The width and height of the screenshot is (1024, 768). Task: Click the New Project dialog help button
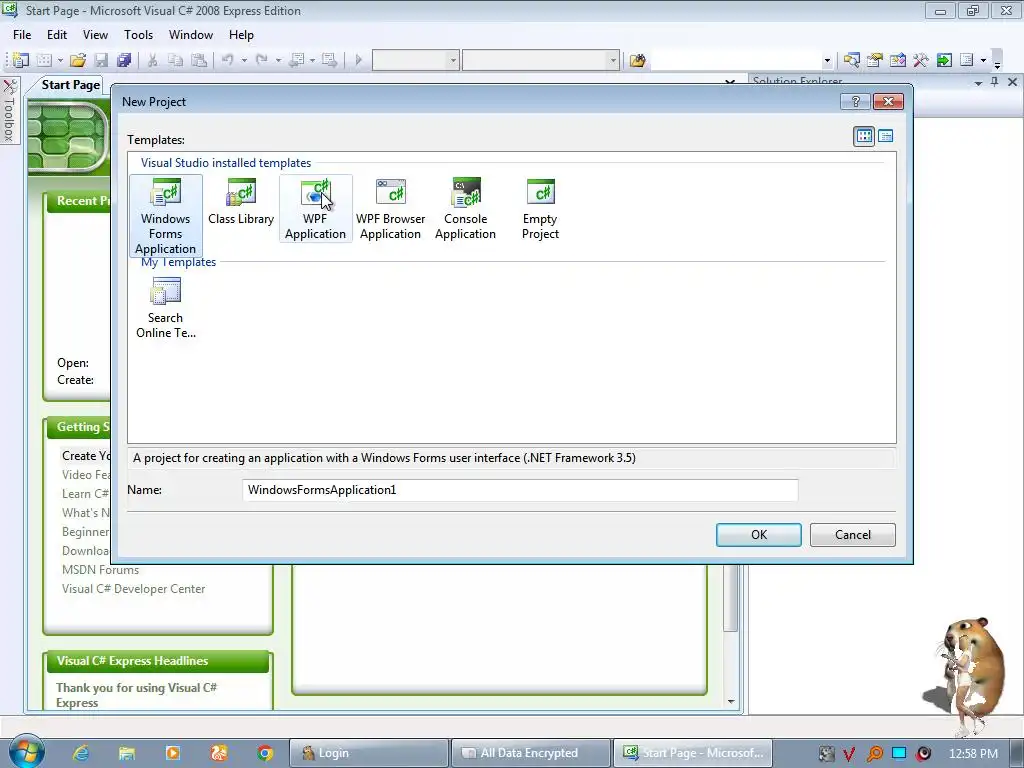(856, 101)
